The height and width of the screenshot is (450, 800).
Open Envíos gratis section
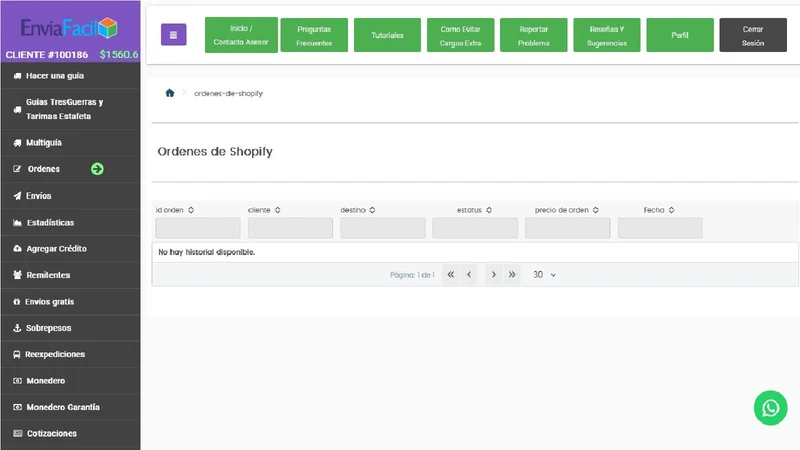pyautogui.click(x=71, y=302)
